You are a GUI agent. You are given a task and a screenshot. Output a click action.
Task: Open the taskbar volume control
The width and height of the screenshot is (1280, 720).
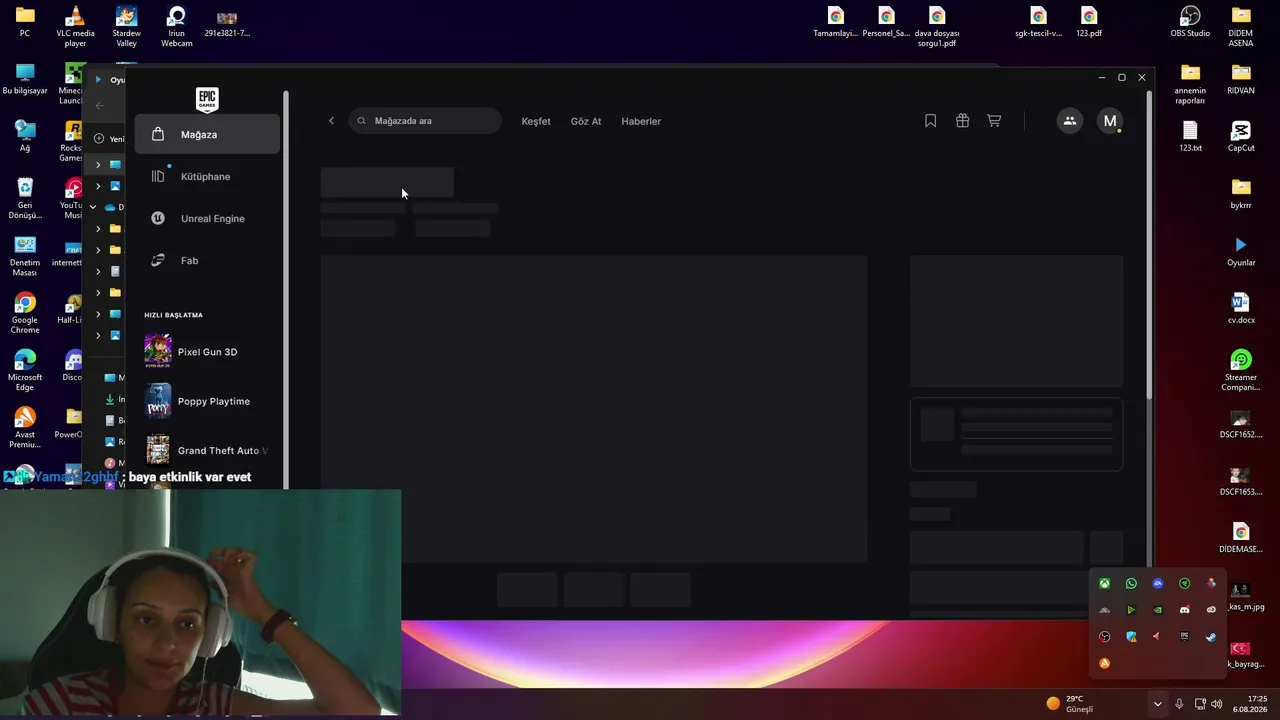[1217, 704]
